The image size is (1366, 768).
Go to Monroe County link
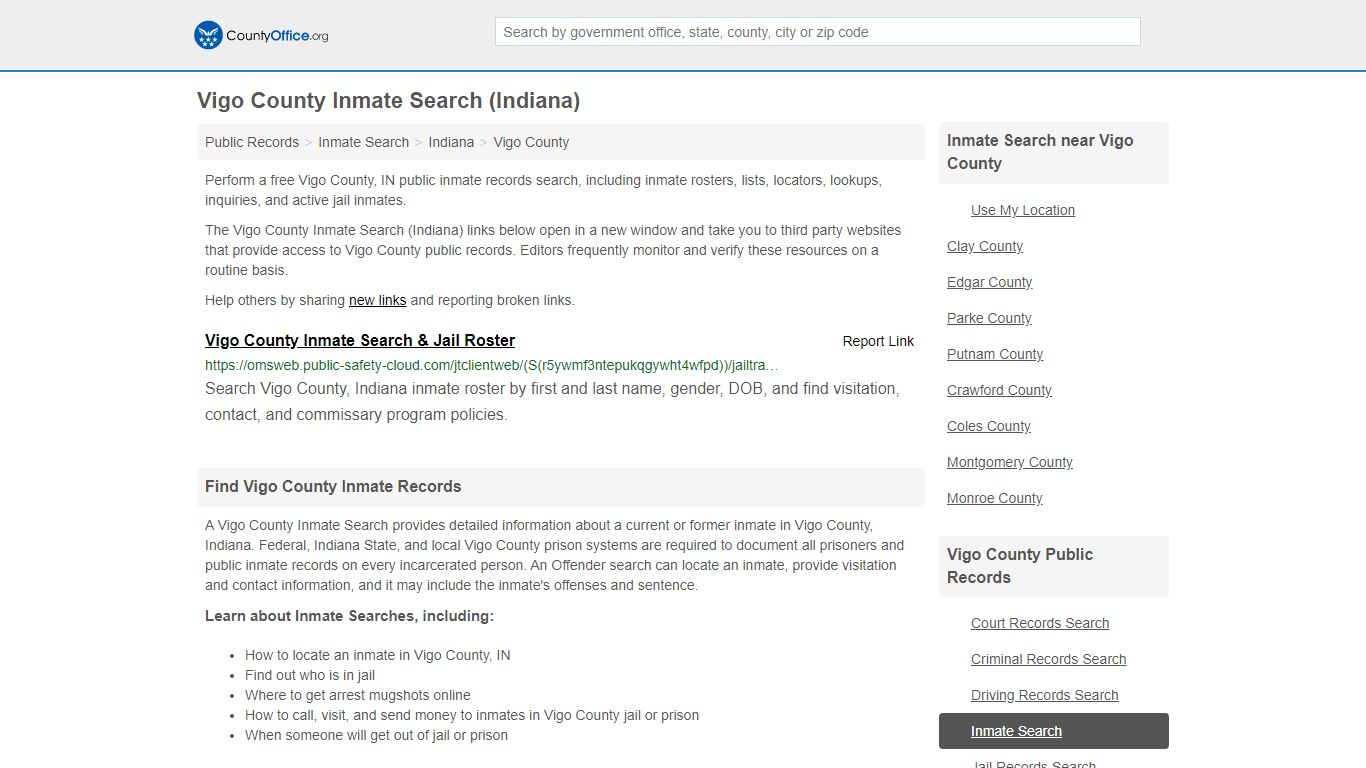pos(995,498)
